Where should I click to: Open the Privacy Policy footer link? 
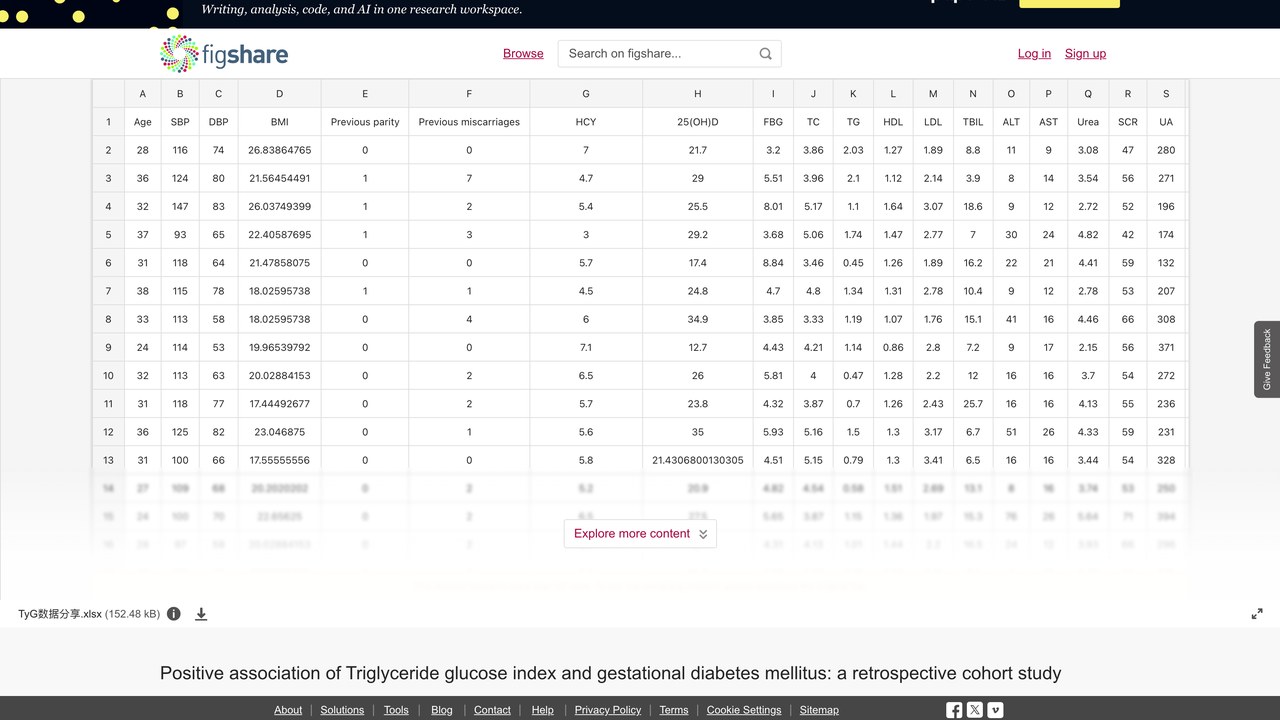pyautogui.click(x=608, y=710)
